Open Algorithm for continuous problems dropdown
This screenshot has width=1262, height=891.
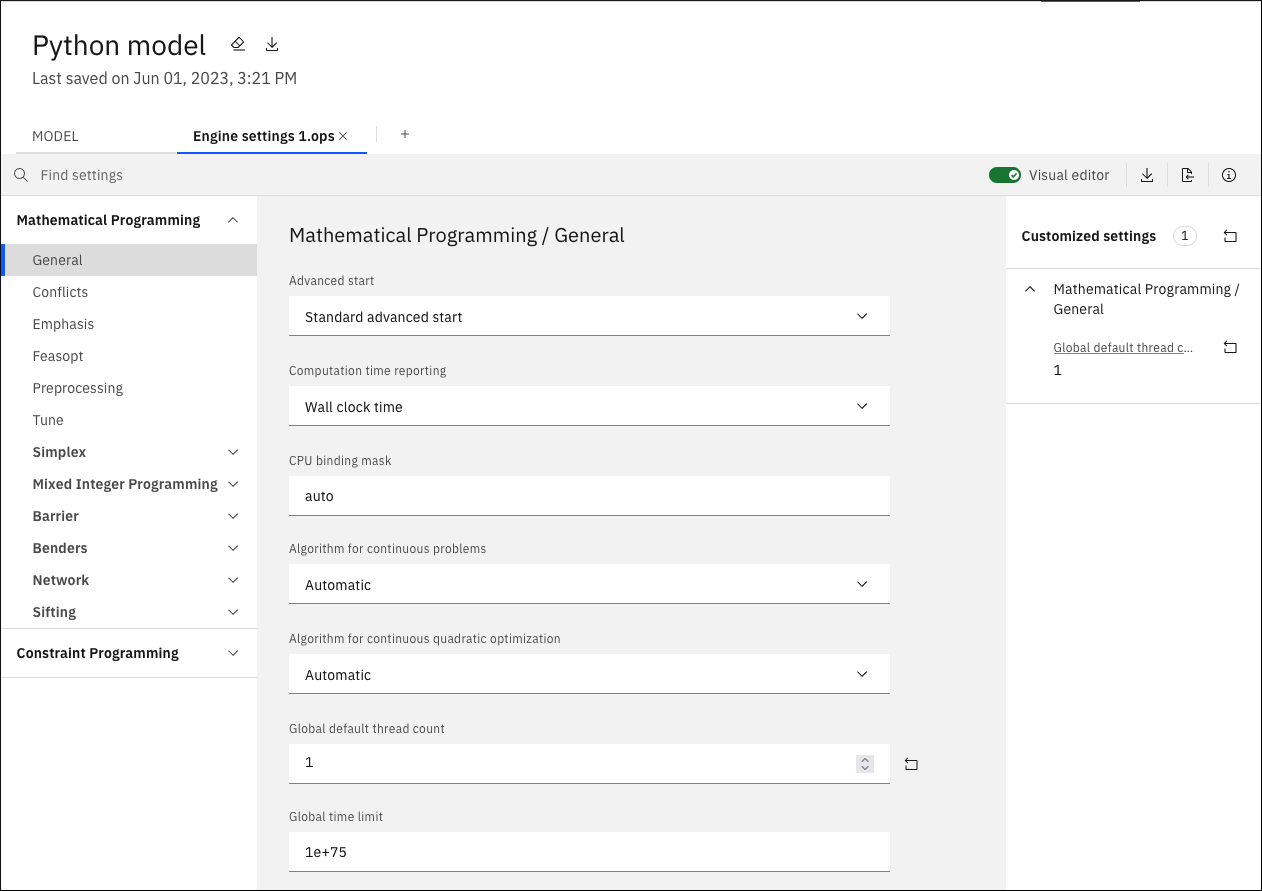tap(589, 584)
